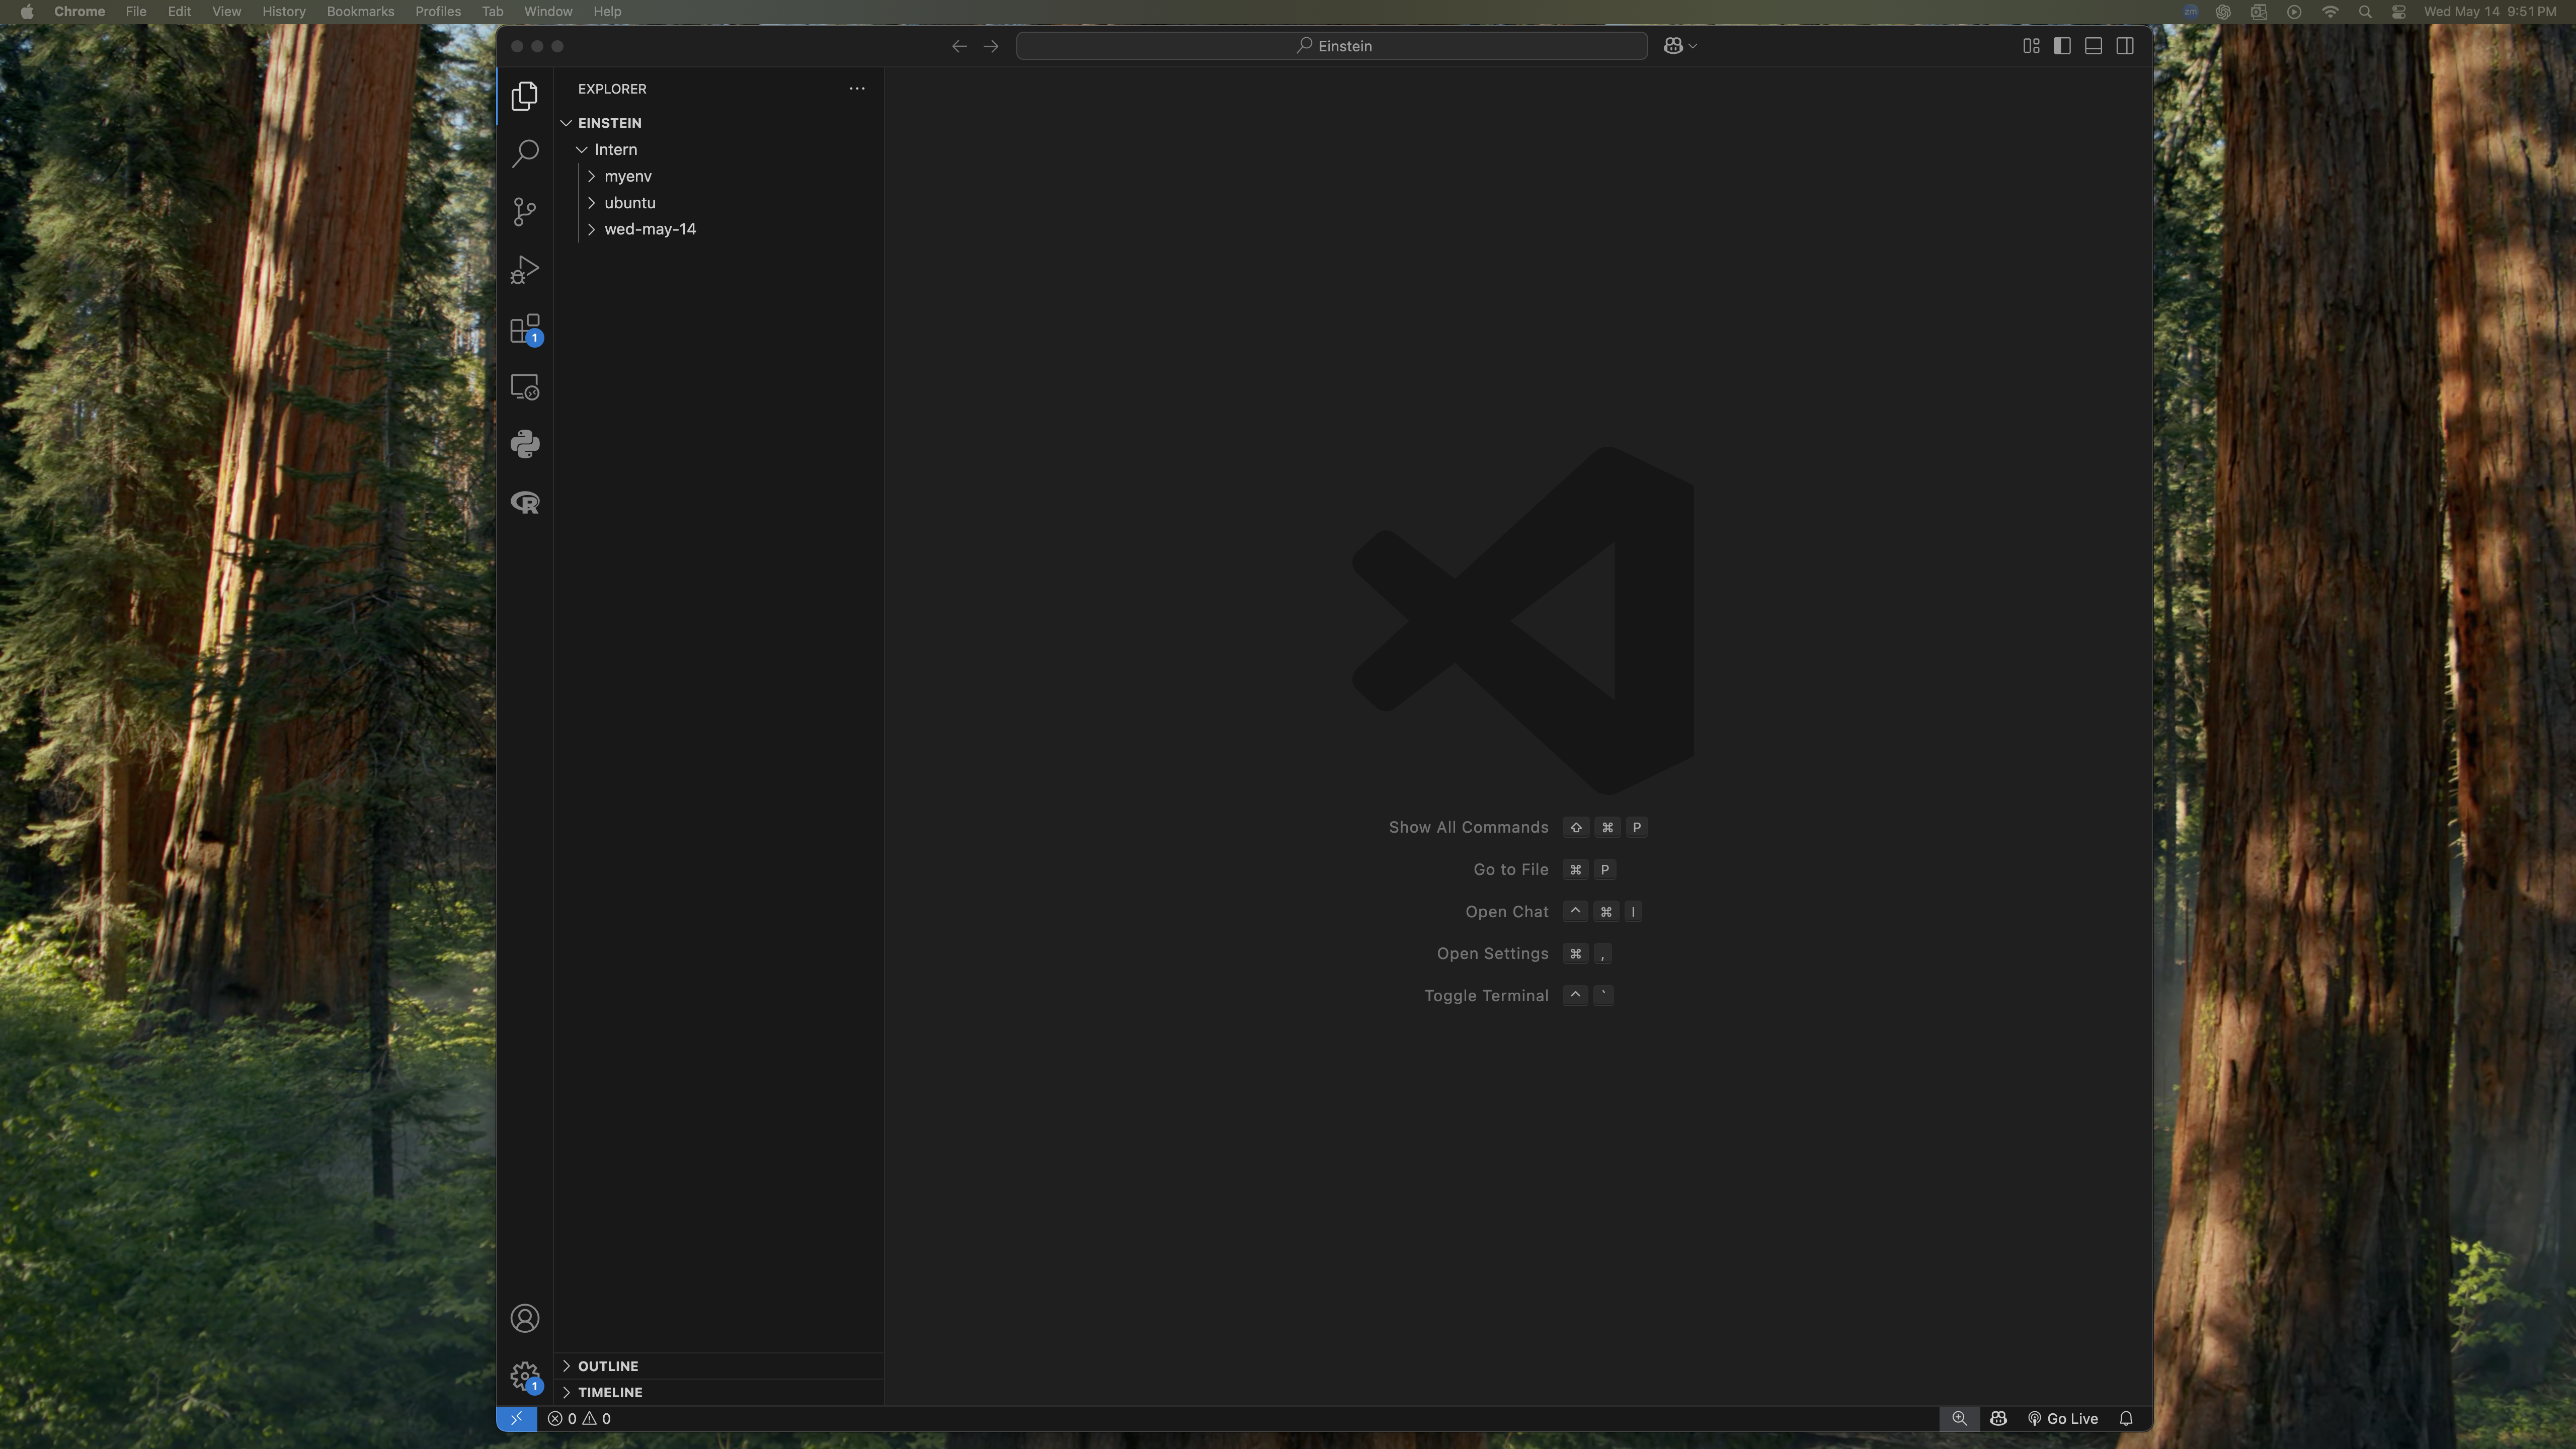The image size is (2576, 1449).
Task: Click the zoom icon in status bar
Action: point(1959,1418)
